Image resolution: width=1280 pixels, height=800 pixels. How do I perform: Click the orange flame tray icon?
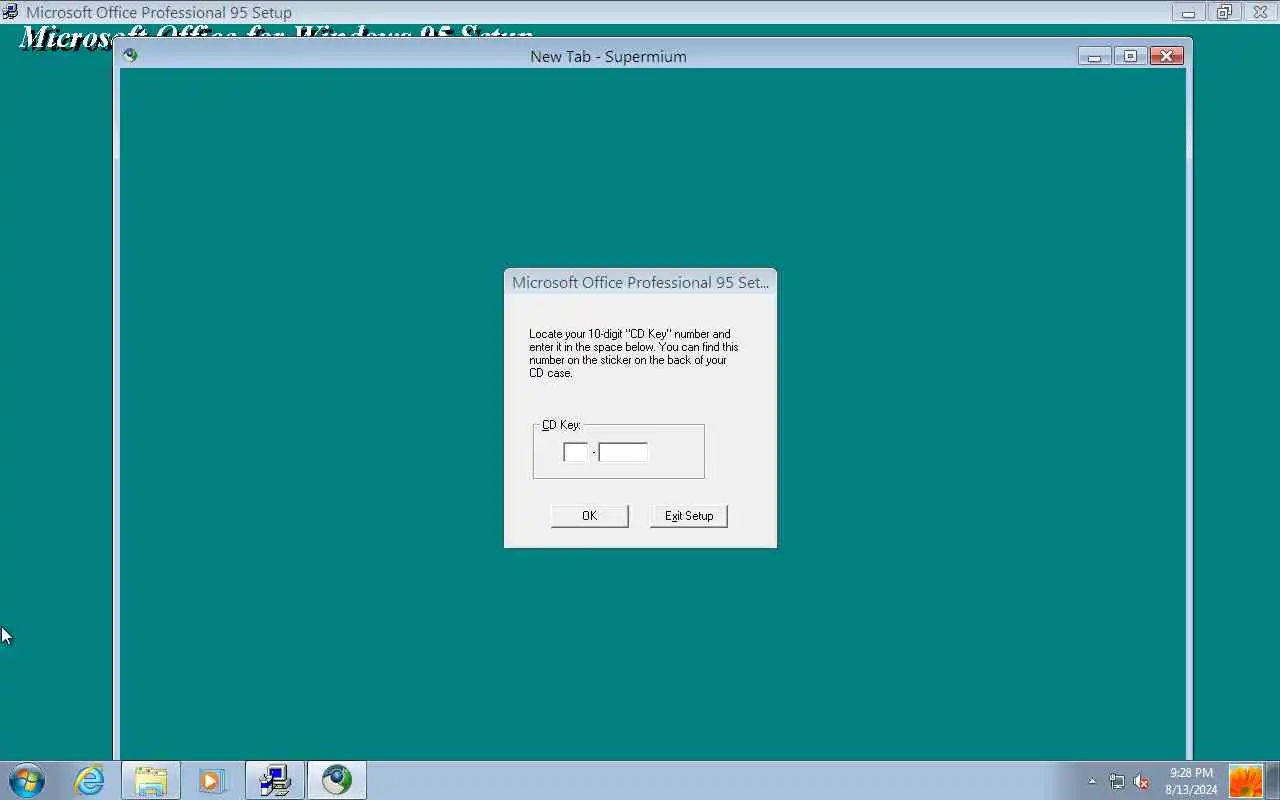[x=1246, y=781]
